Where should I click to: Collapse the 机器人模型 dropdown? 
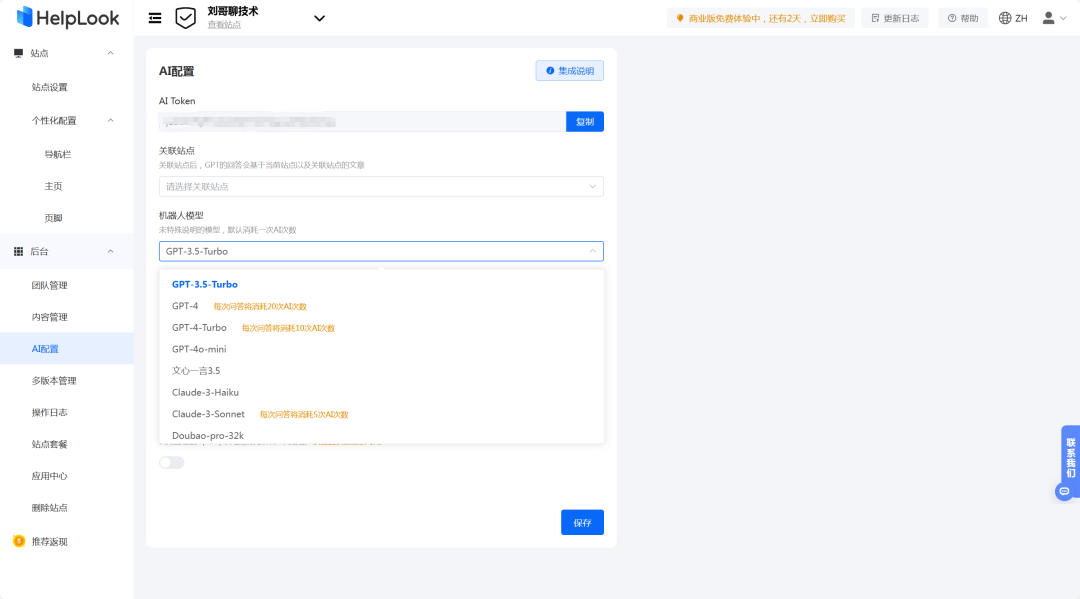[x=381, y=251]
